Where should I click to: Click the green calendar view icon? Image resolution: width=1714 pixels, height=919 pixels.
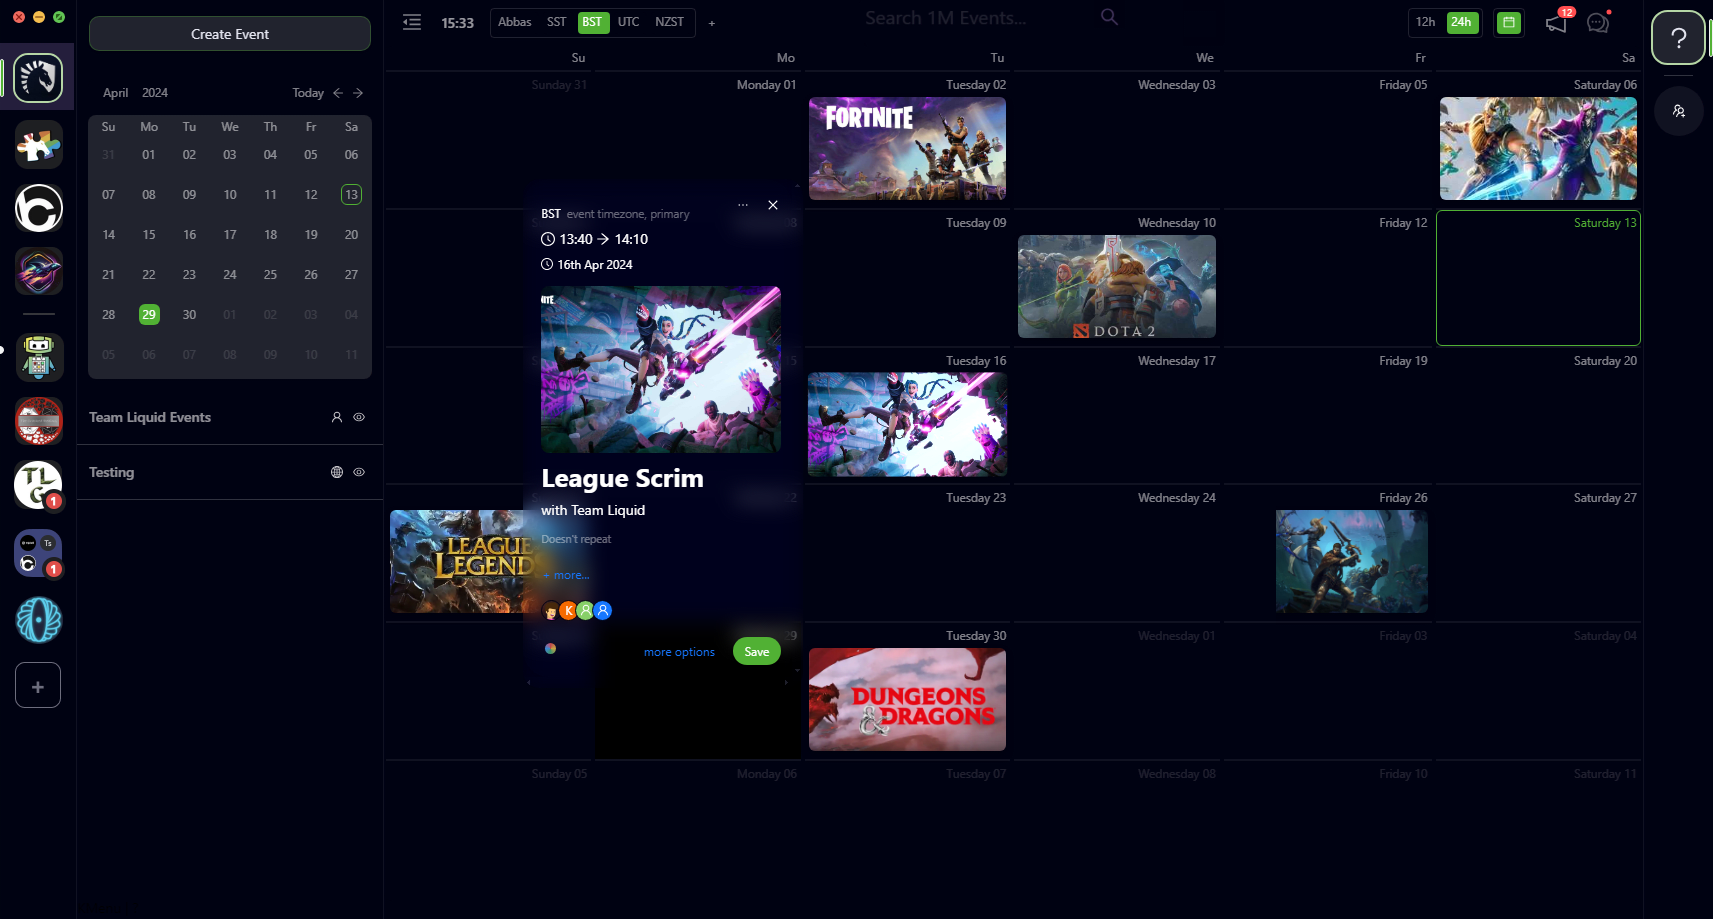pyautogui.click(x=1509, y=22)
